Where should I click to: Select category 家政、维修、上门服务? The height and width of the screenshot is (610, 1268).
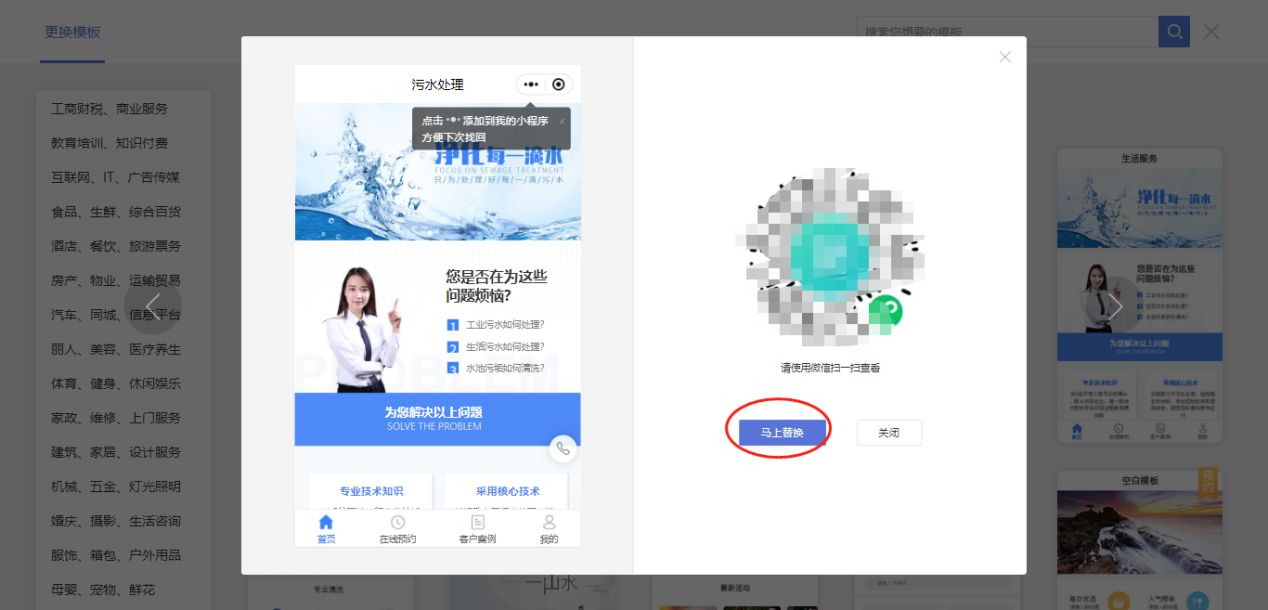tap(116, 418)
